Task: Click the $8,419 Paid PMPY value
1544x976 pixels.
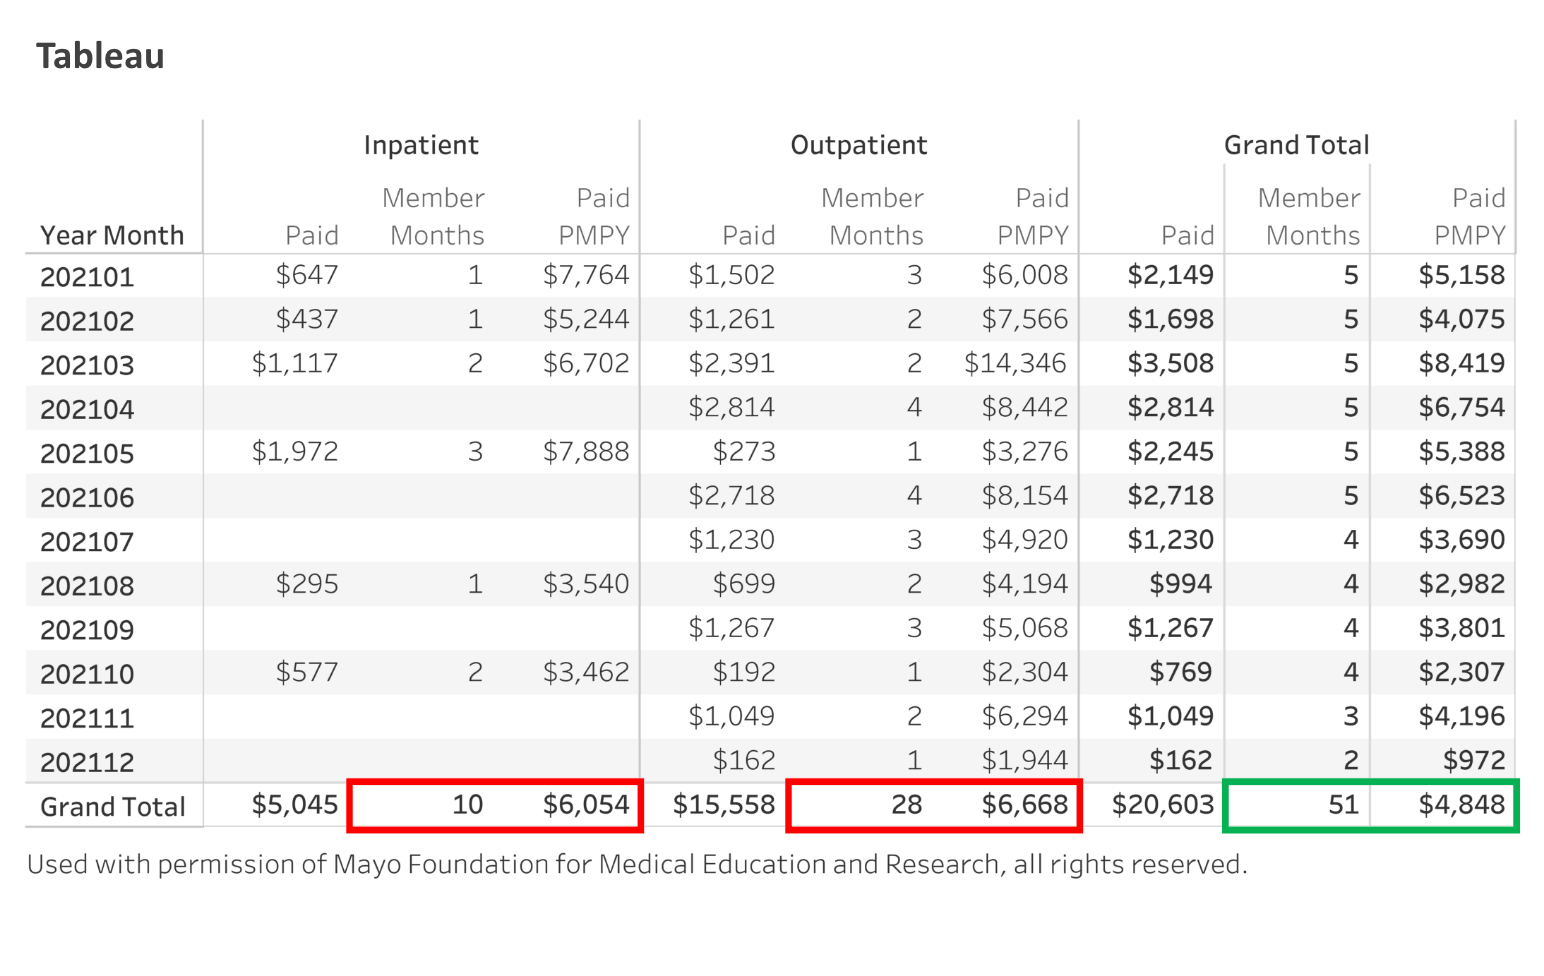Action: pos(1462,363)
